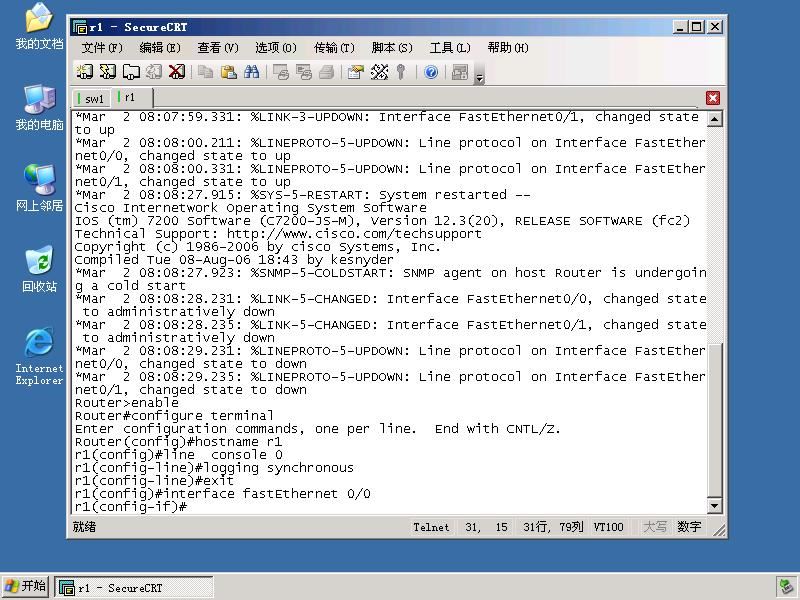Screen dimensions: 800x600
Task: Click the r1(config-if)# prompt line
Action: pyautogui.click(x=131, y=507)
